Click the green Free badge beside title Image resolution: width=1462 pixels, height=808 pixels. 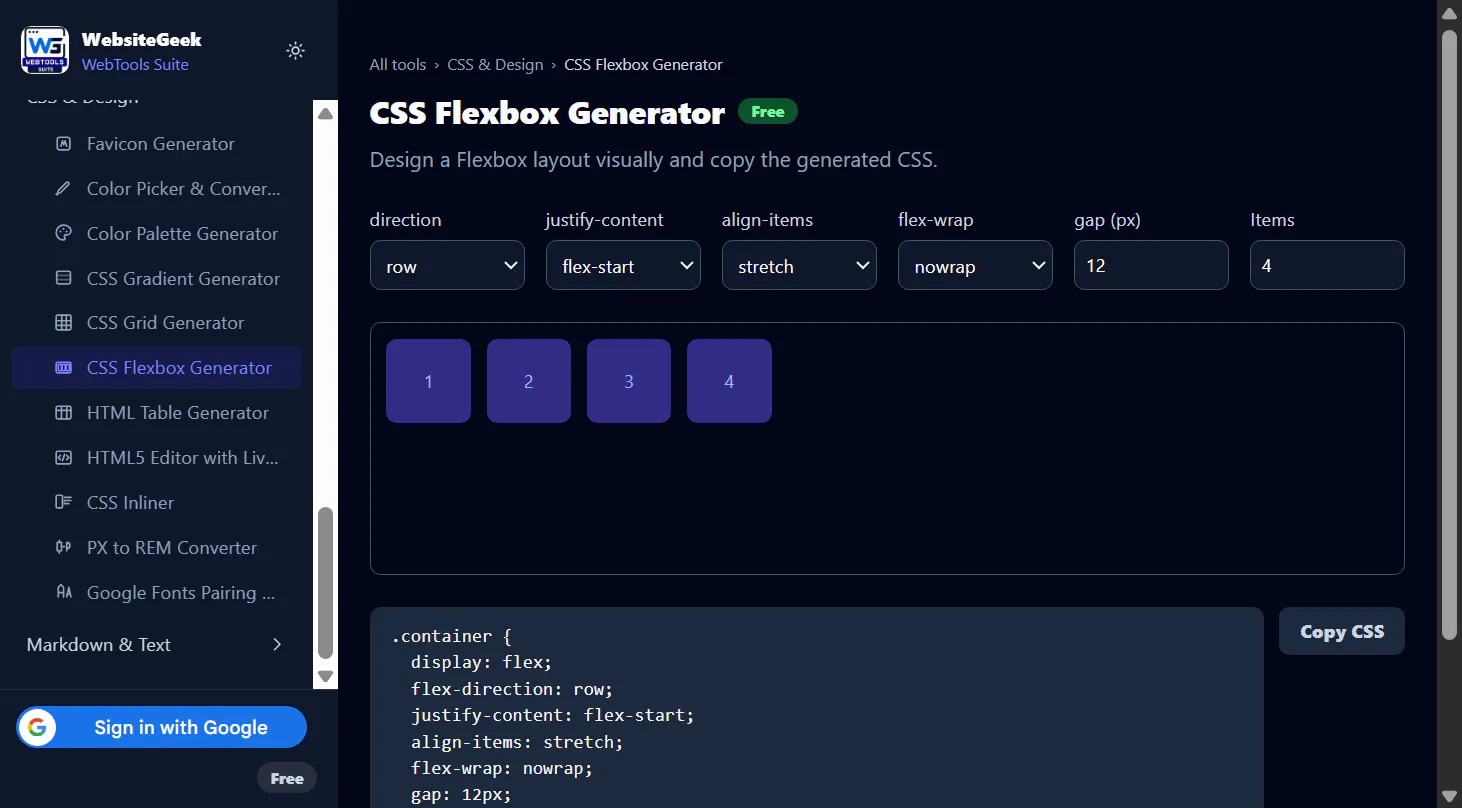tap(768, 112)
